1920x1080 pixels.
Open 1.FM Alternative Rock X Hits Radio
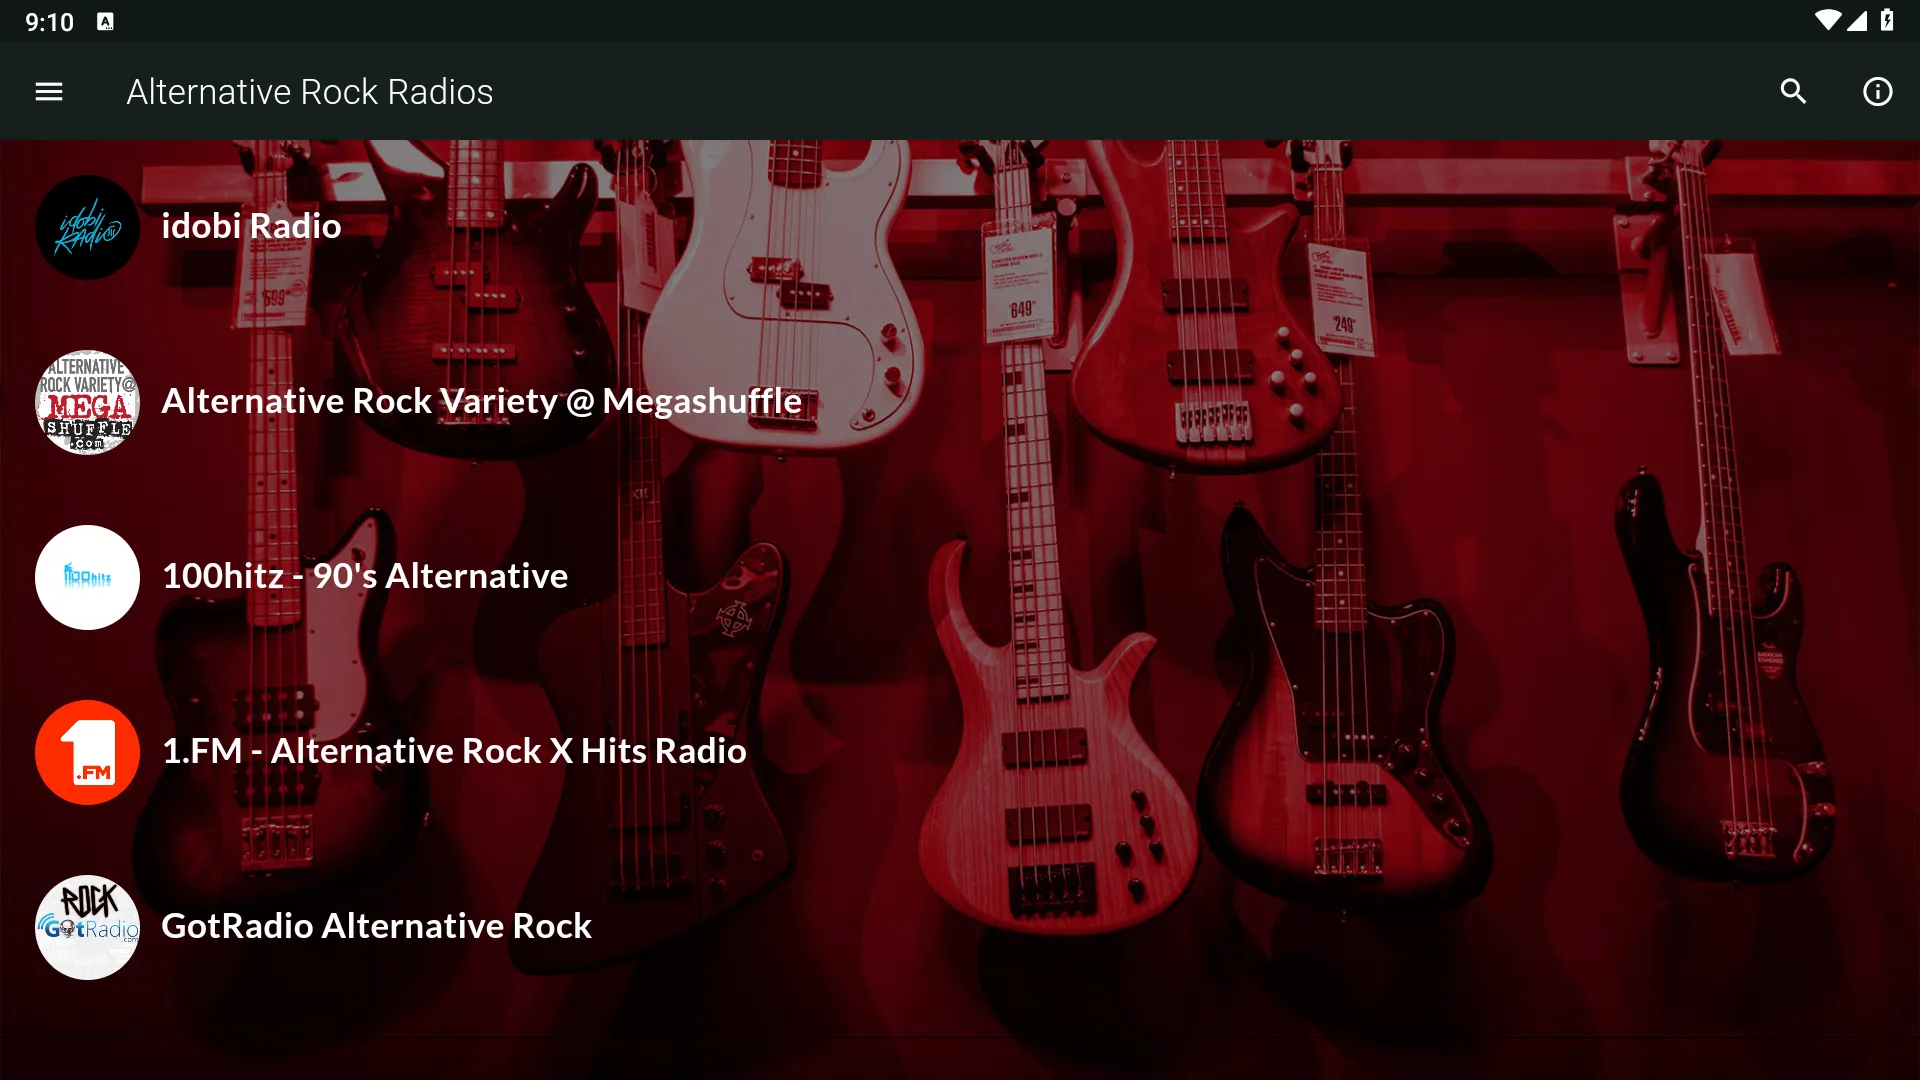[x=454, y=750]
